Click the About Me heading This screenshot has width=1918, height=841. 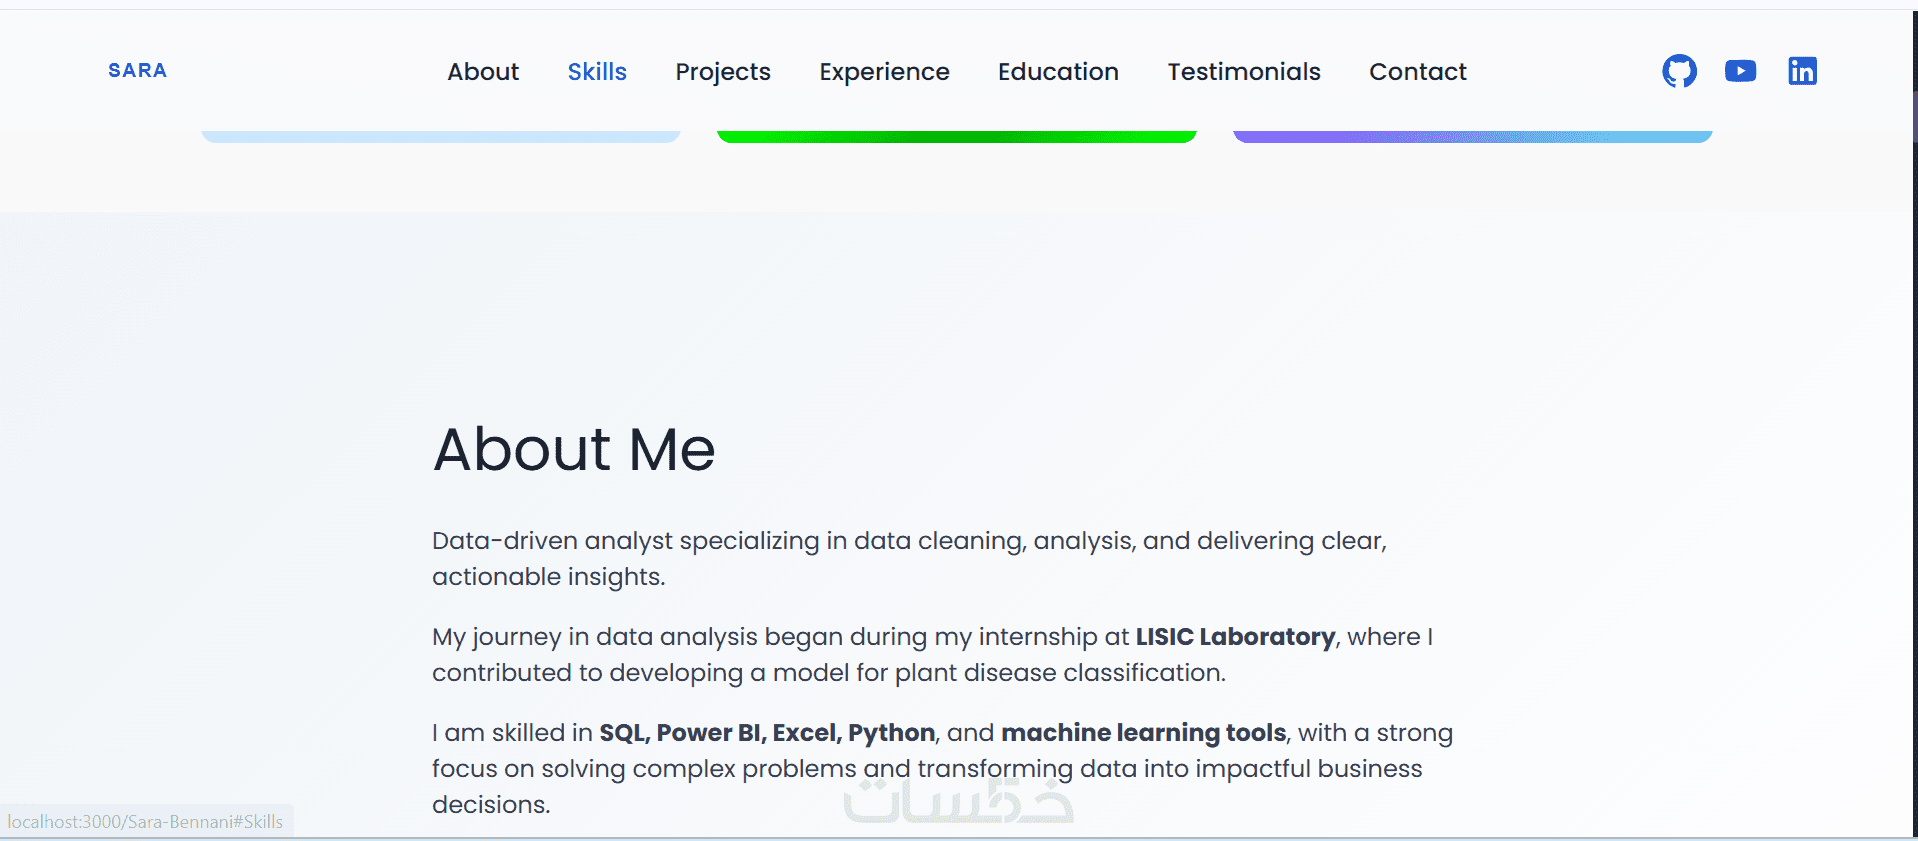(x=574, y=449)
